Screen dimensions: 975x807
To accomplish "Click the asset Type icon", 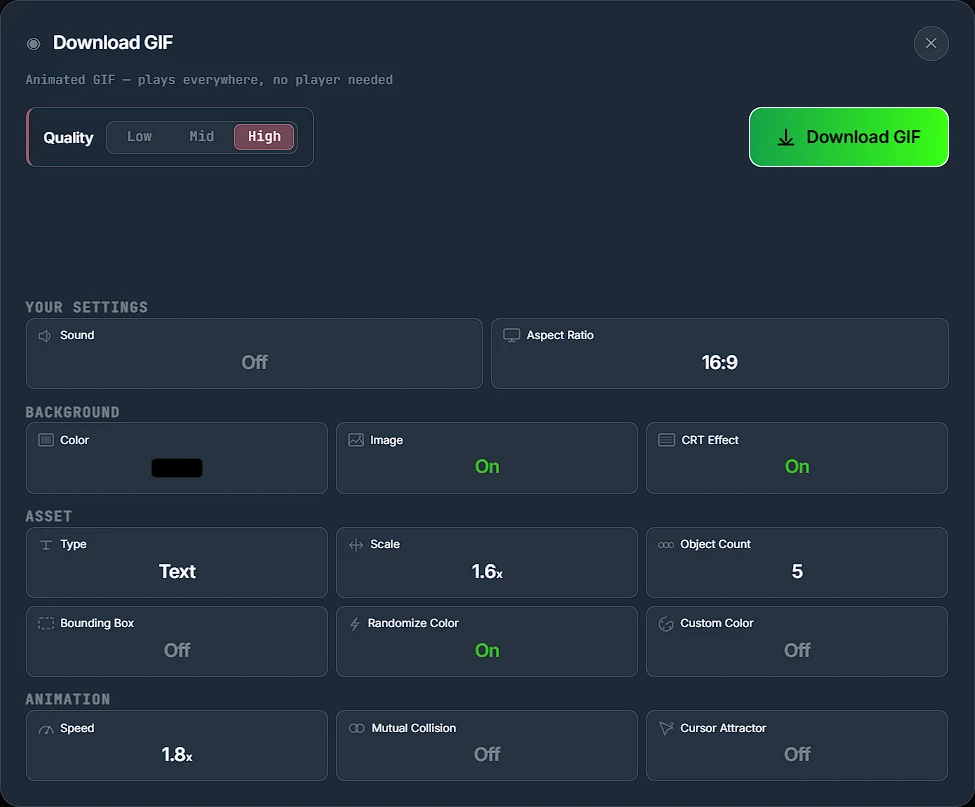I will (x=46, y=545).
